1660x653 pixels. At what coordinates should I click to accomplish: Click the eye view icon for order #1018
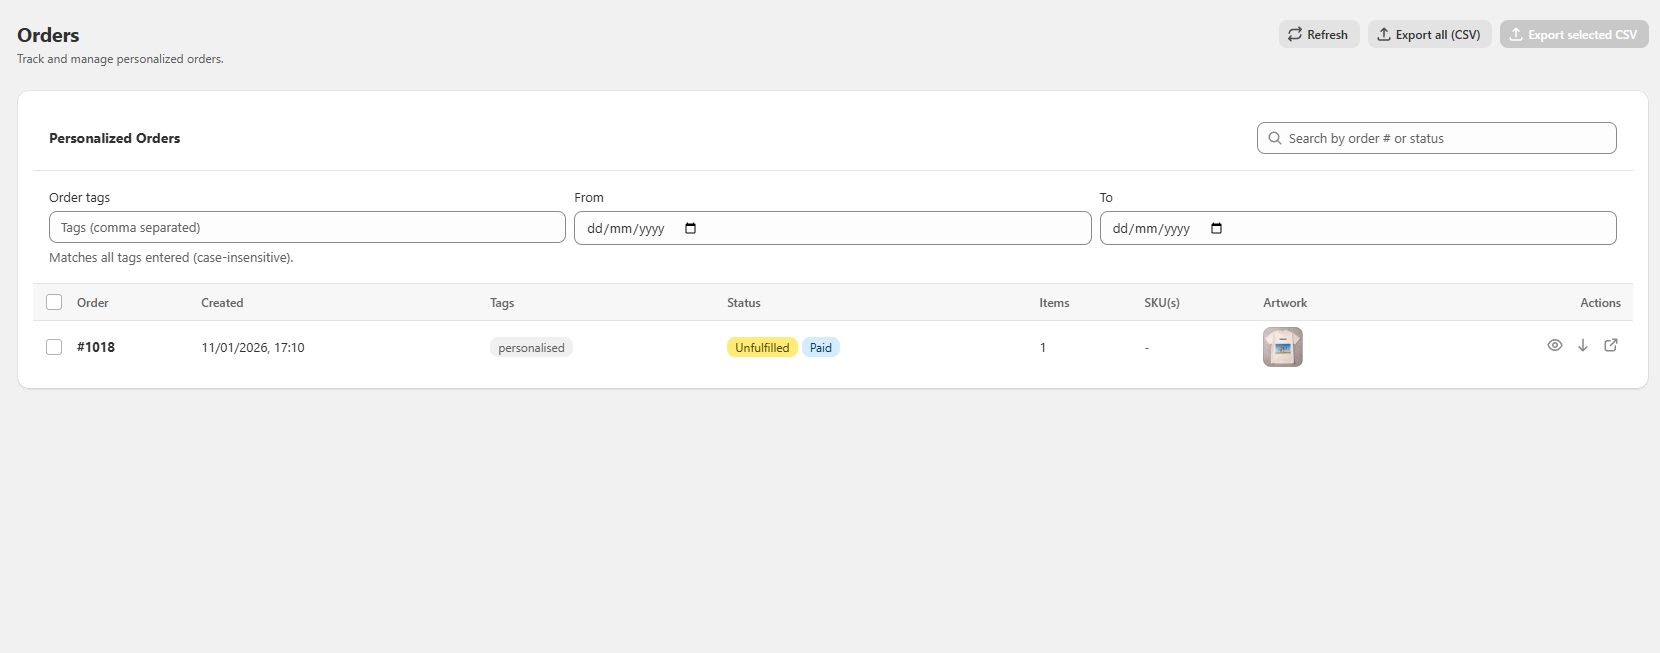point(1554,345)
